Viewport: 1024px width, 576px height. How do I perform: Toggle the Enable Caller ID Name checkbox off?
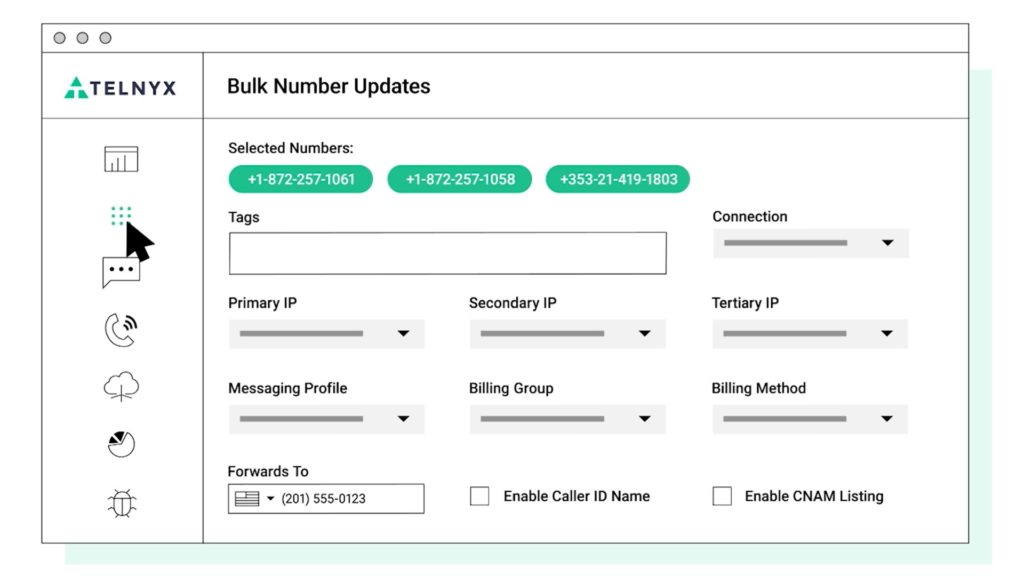(x=479, y=496)
